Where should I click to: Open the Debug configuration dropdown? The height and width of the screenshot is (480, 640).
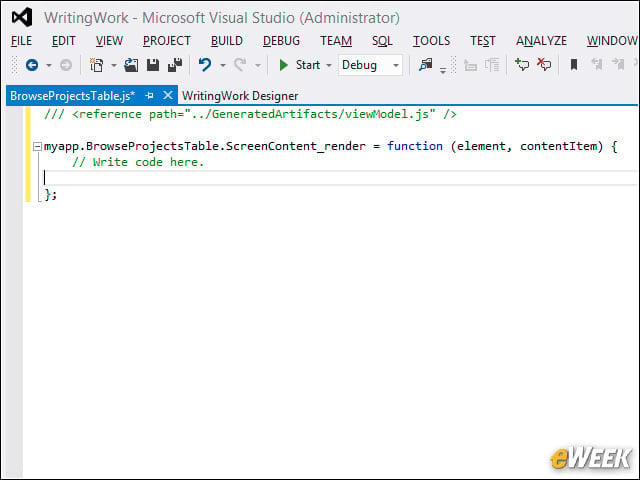point(370,65)
